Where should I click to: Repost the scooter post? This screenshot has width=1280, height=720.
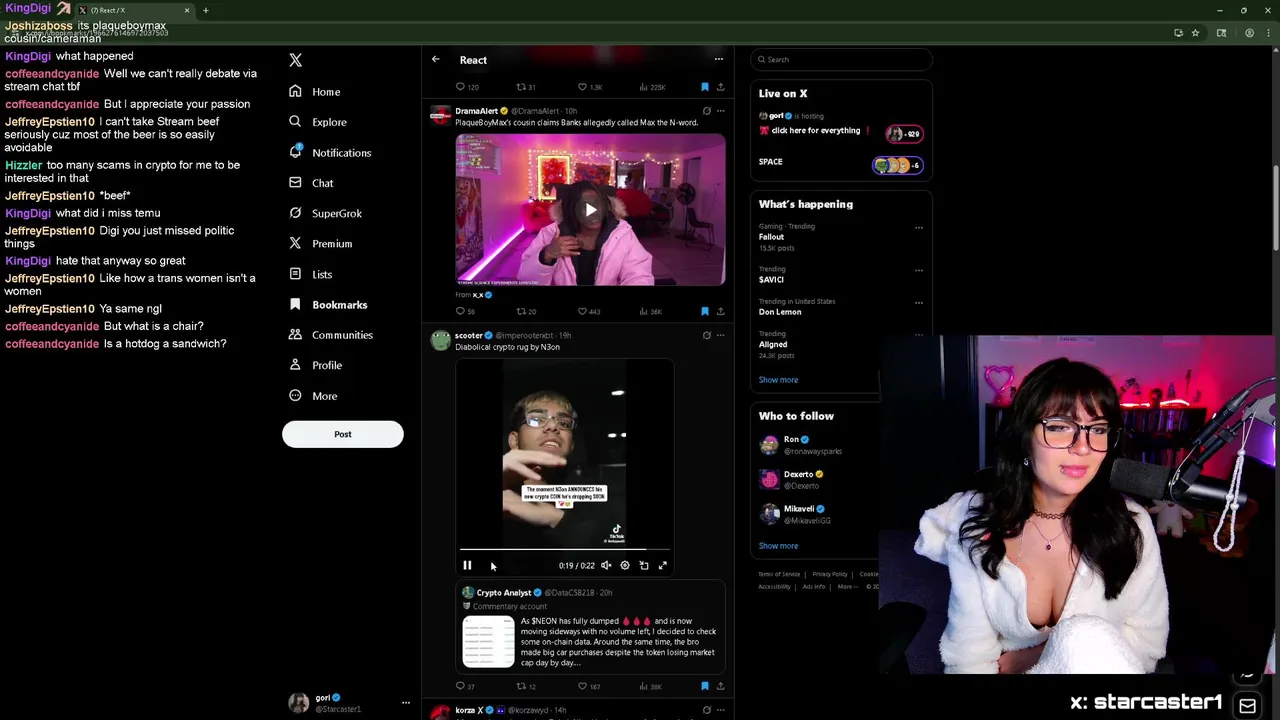click(x=526, y=686)
